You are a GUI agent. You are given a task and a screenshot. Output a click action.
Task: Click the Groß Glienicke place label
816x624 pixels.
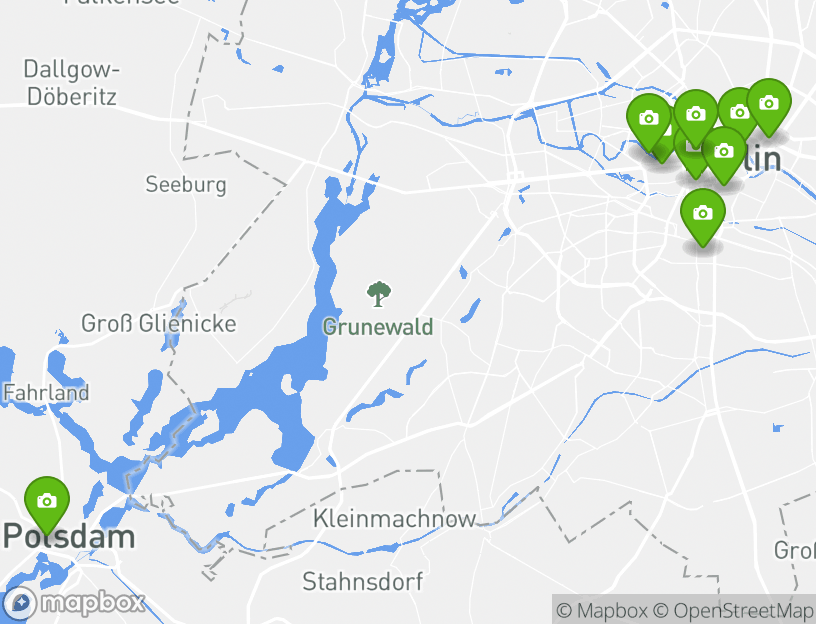click(x=159, y=324)
